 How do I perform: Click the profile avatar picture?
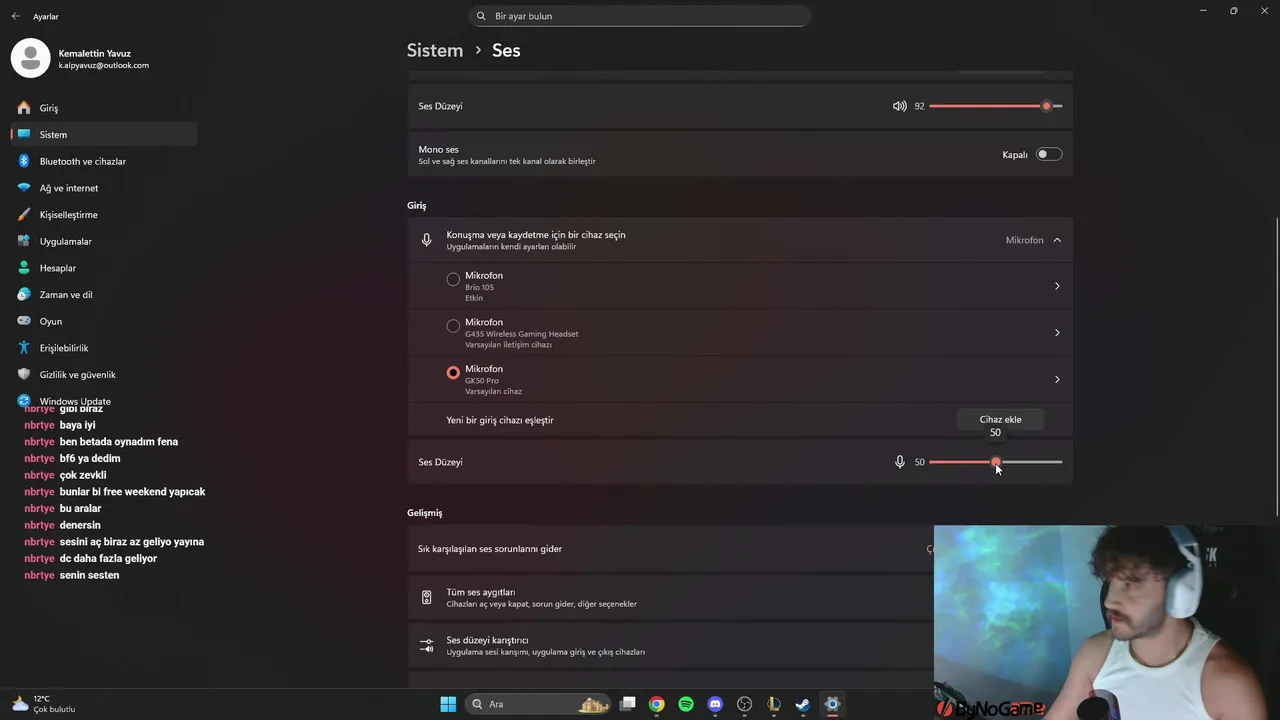click(30, 58)
